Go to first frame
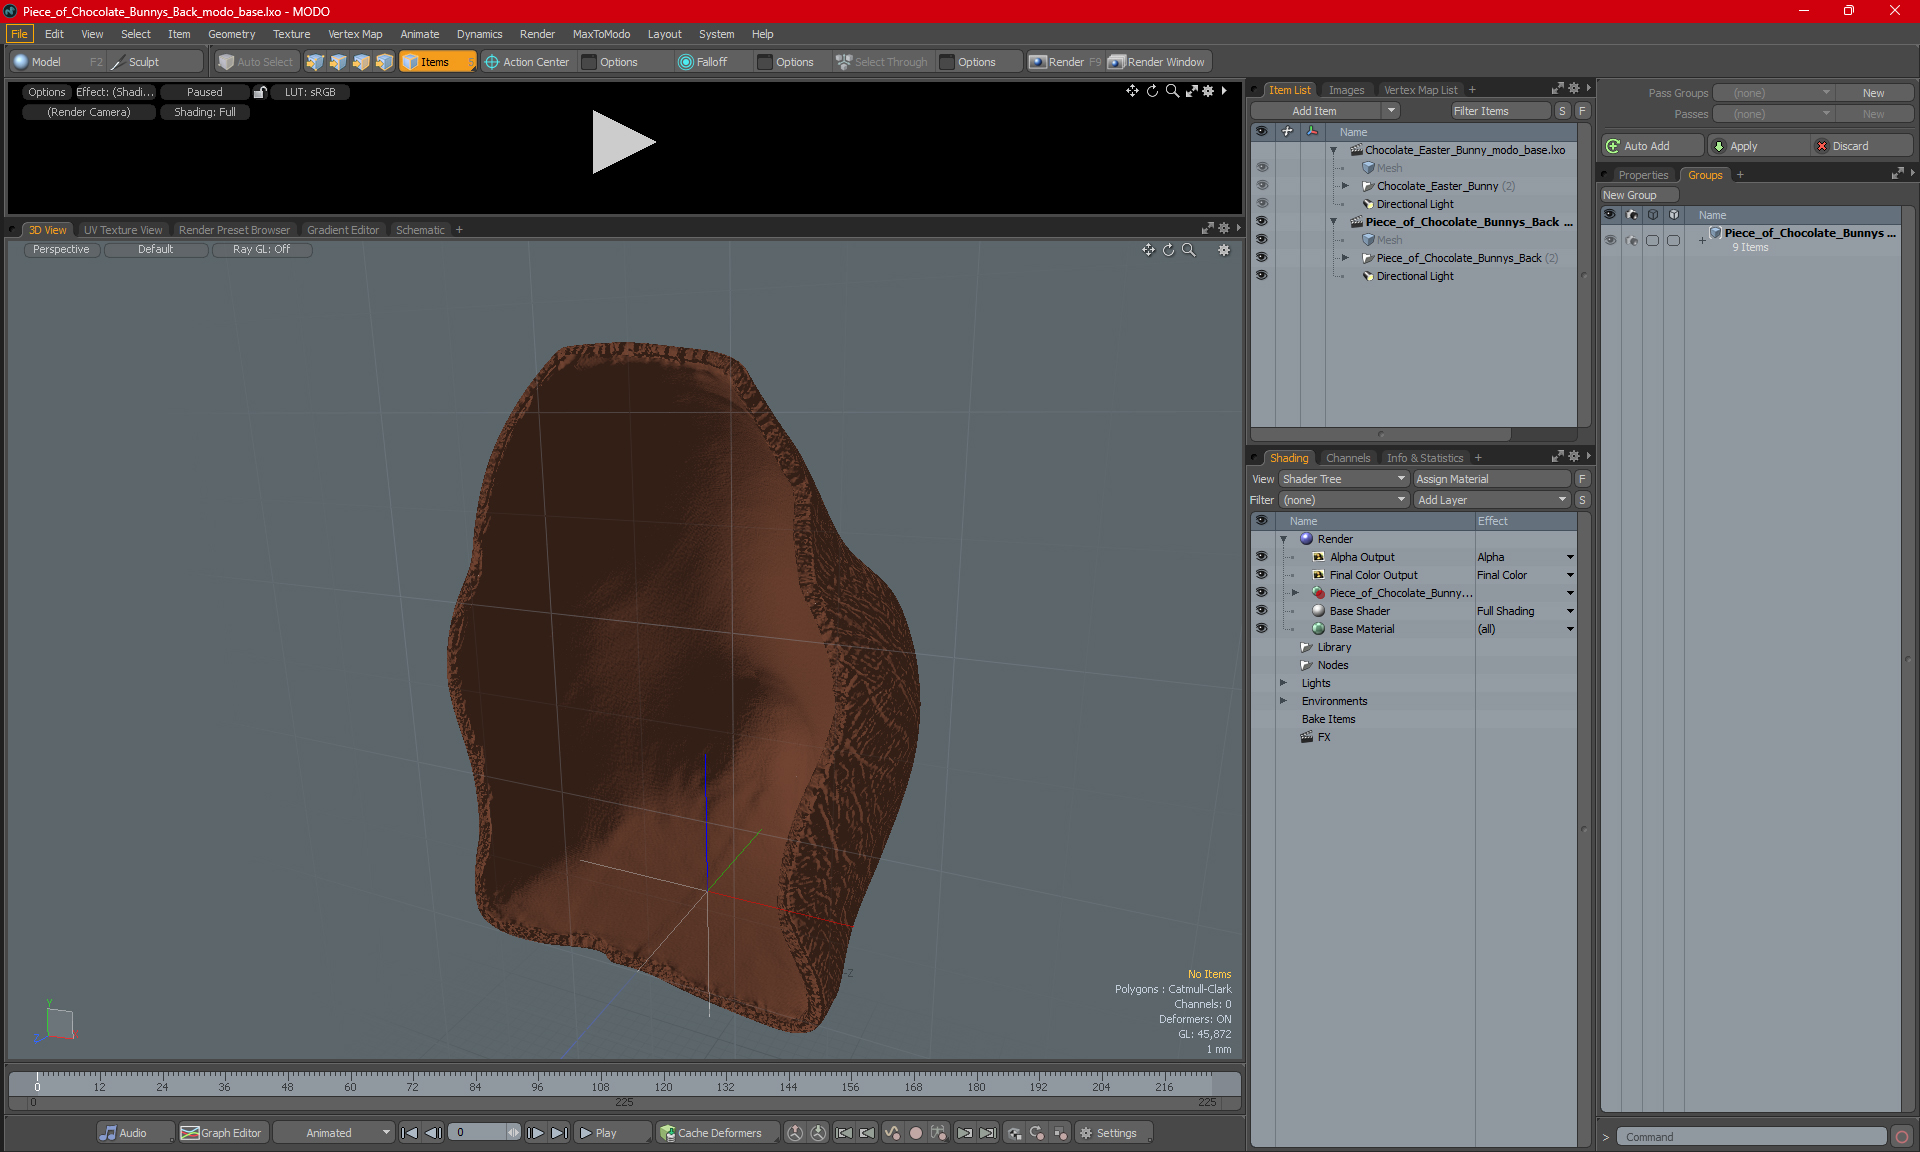 point(409,1133)
